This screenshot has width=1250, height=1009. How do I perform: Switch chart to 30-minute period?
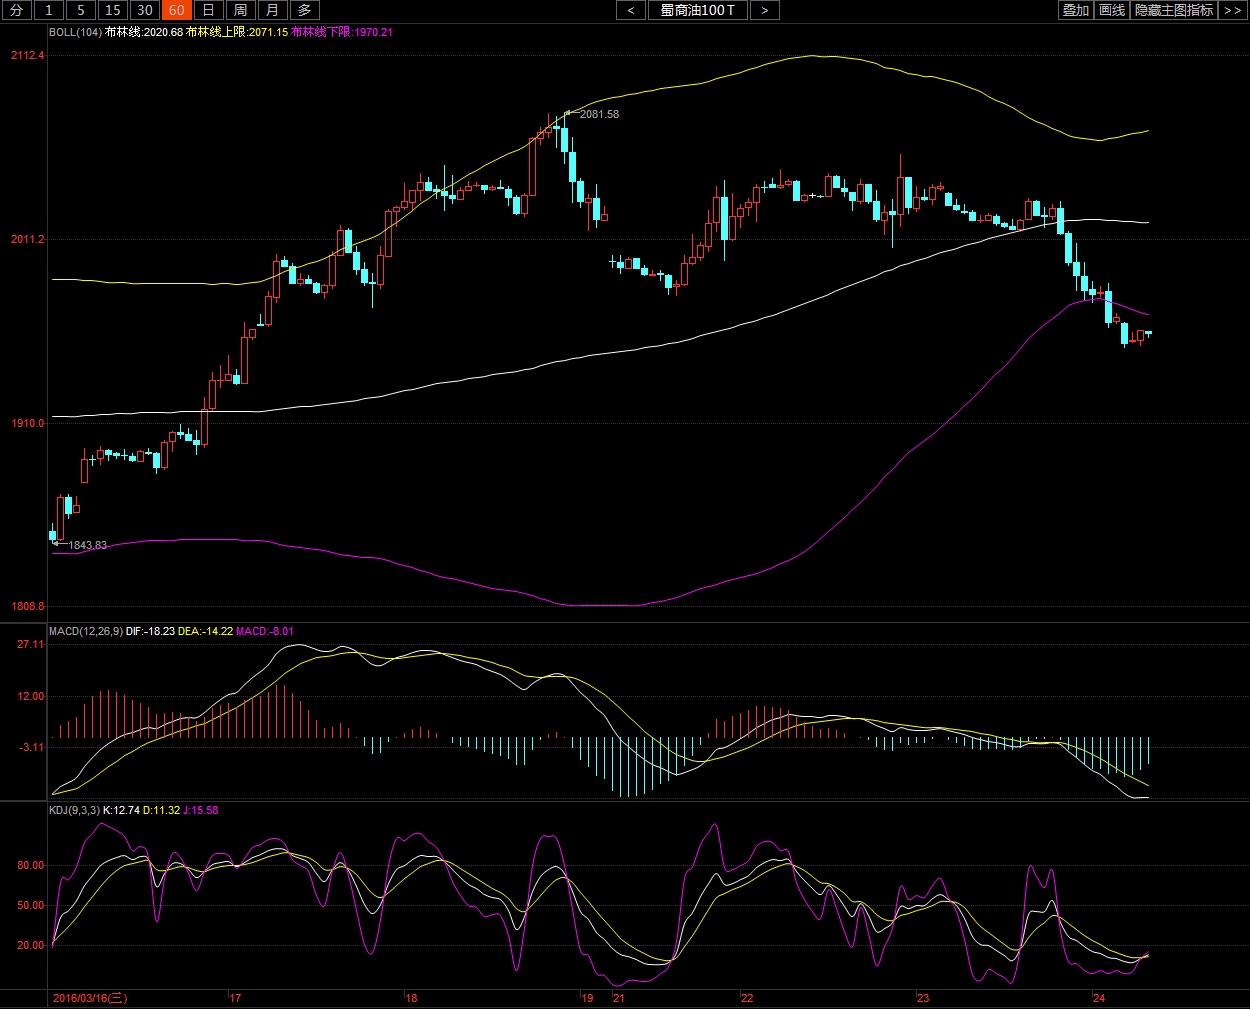[144, 10]
